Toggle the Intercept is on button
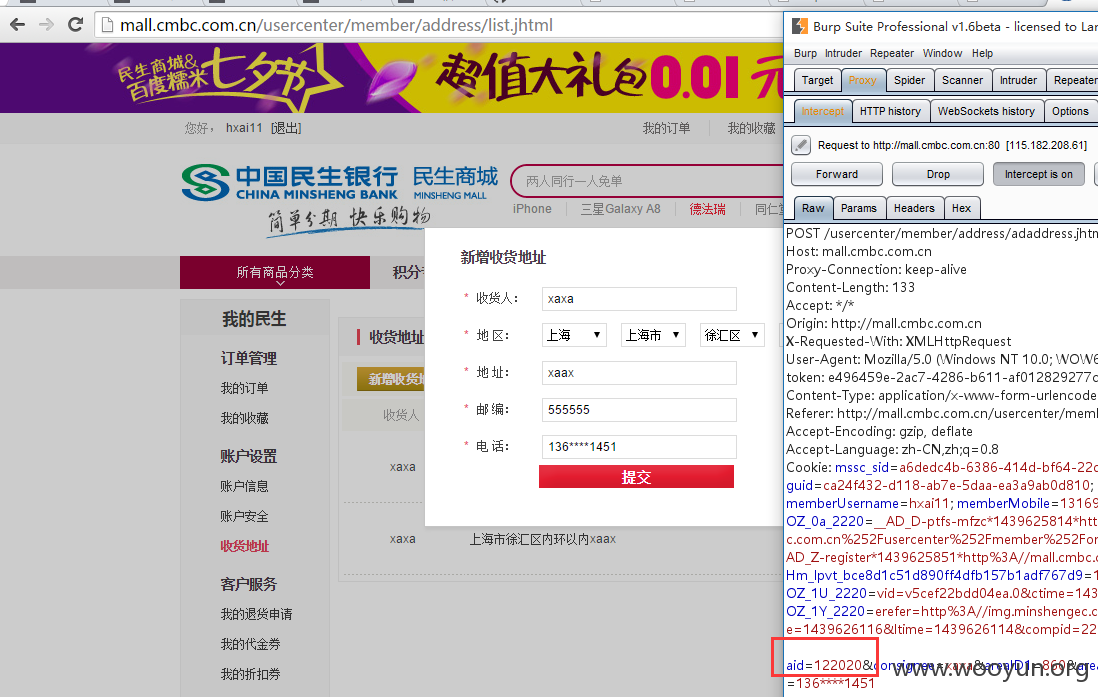The height and width of the screenshot is (697, 1098). point(1038,174)
